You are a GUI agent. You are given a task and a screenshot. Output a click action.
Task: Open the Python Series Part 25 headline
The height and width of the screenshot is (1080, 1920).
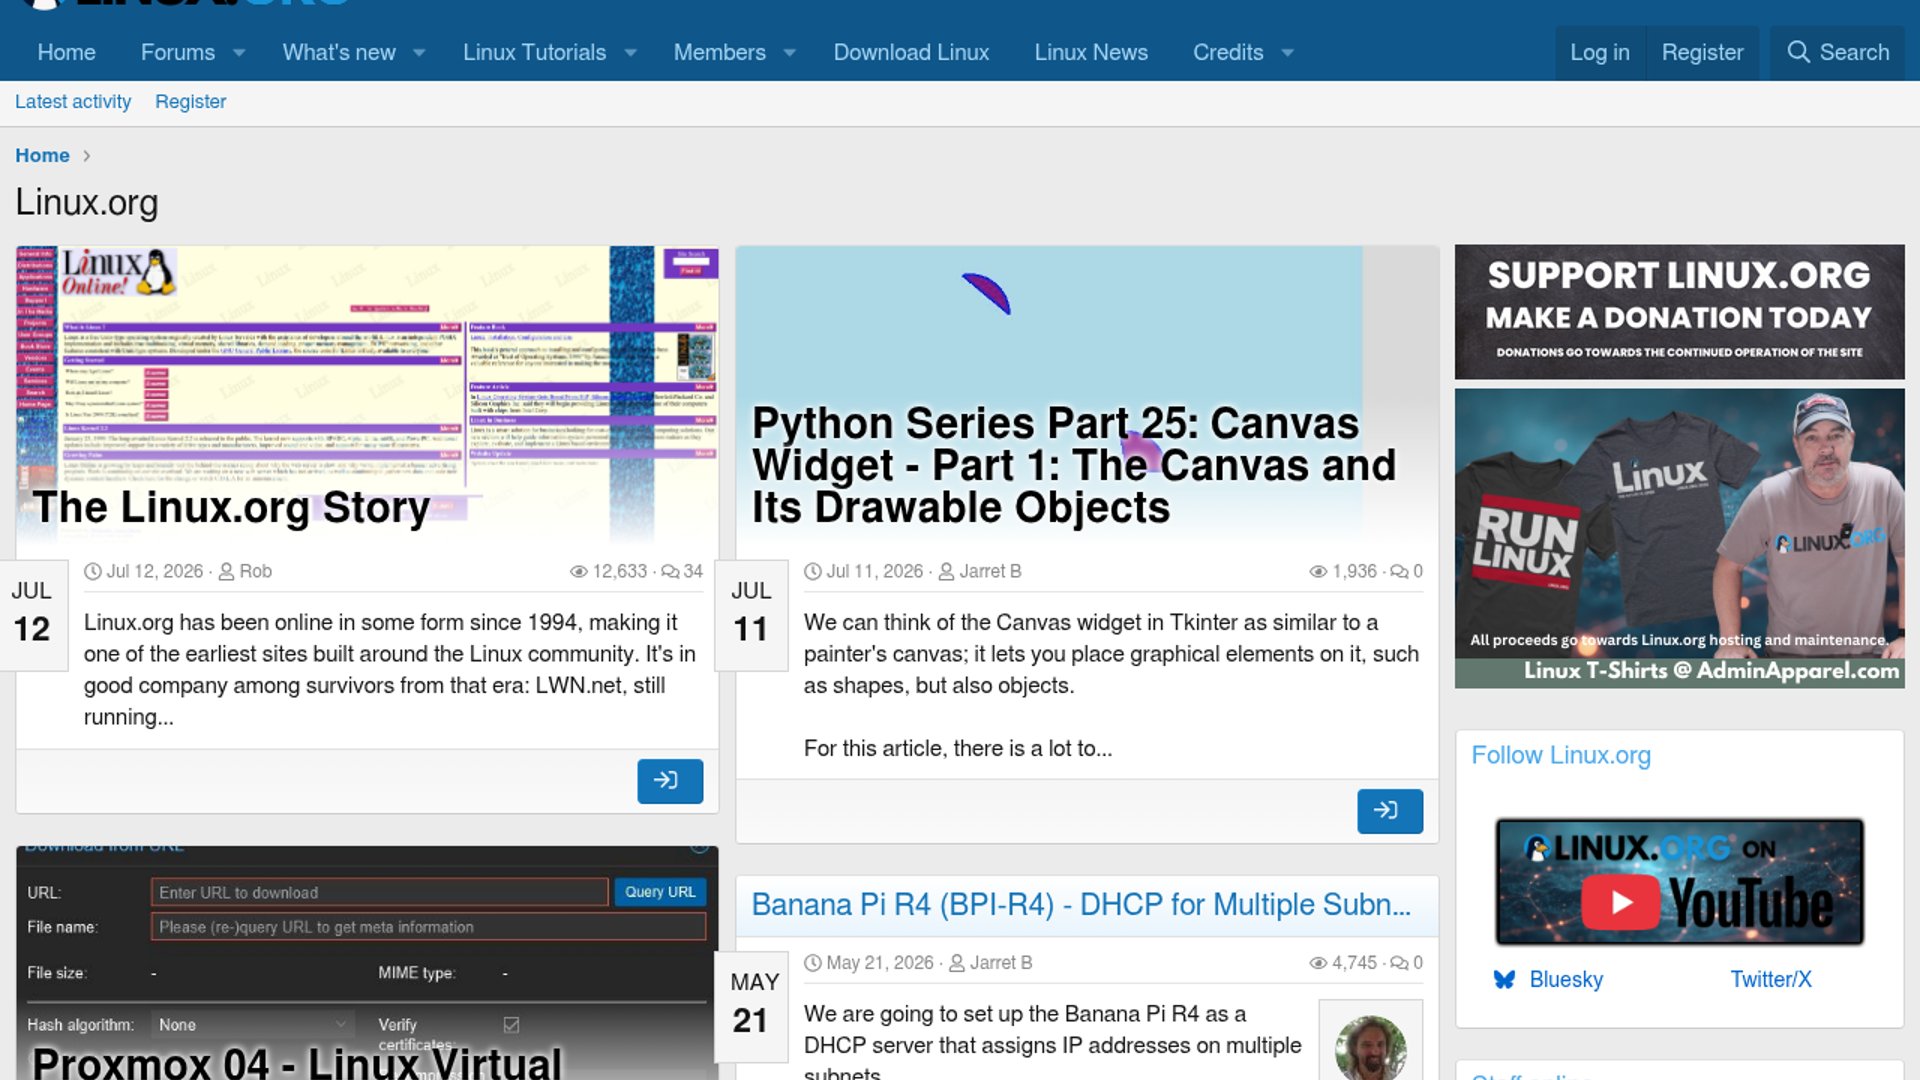[x=1073, y=465]
